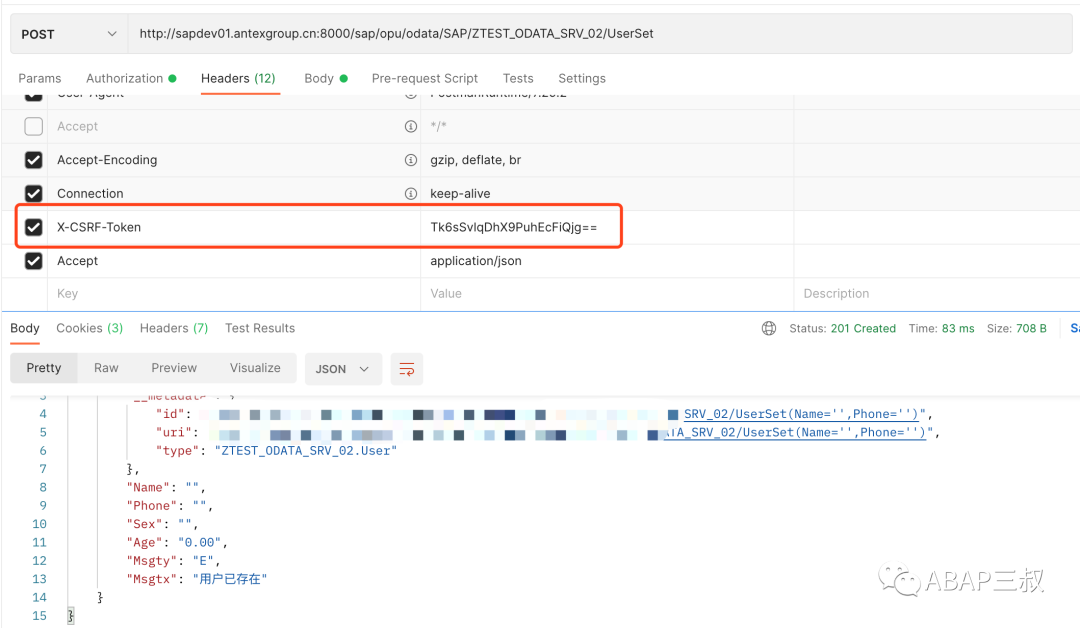The image size is (1080, 628).
Task: Open the Authorization tab
Action: point(131,78)
